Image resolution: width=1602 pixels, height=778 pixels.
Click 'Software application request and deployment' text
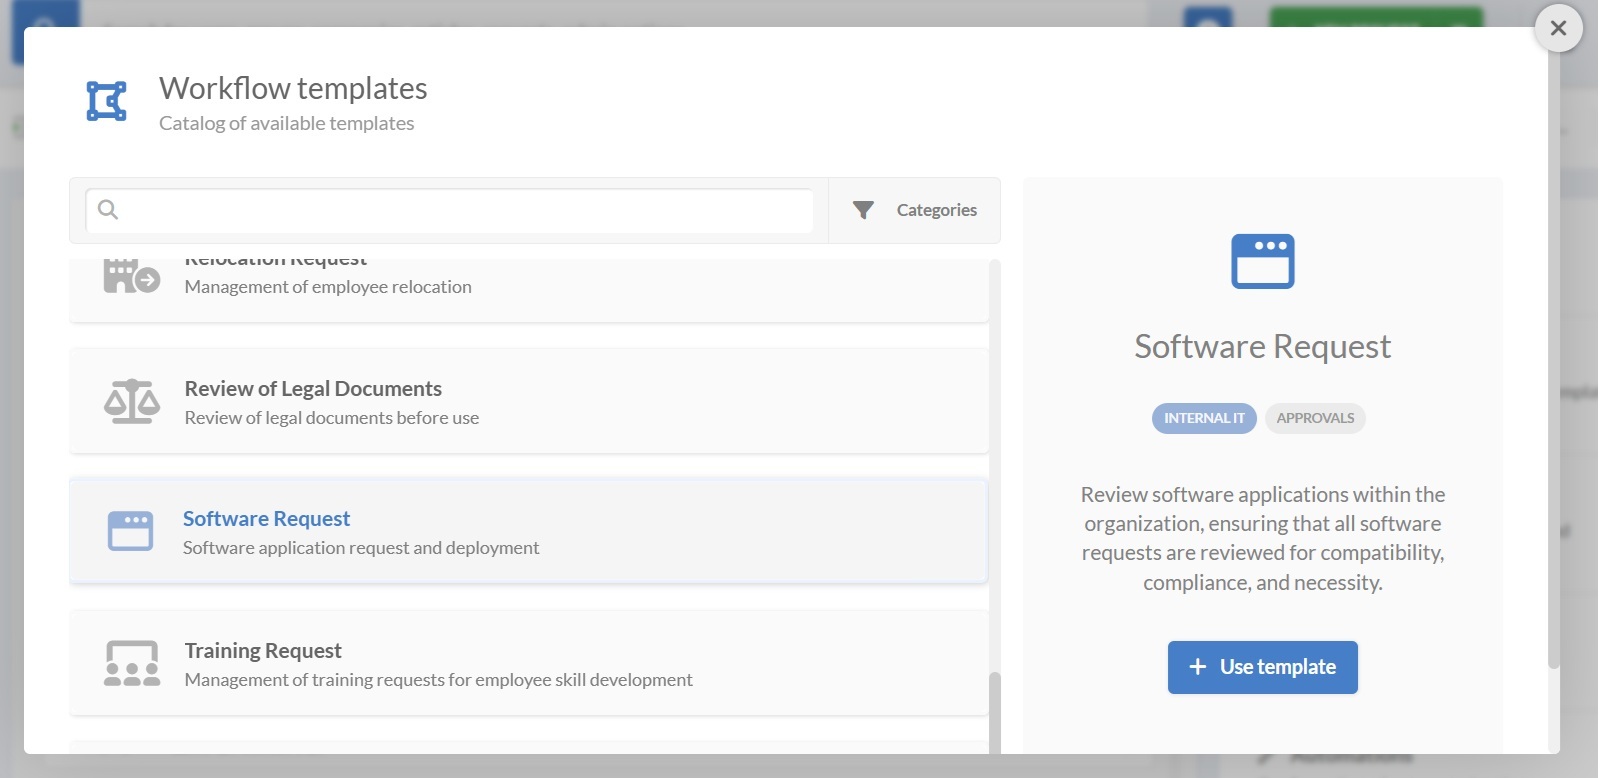point(361,548)
